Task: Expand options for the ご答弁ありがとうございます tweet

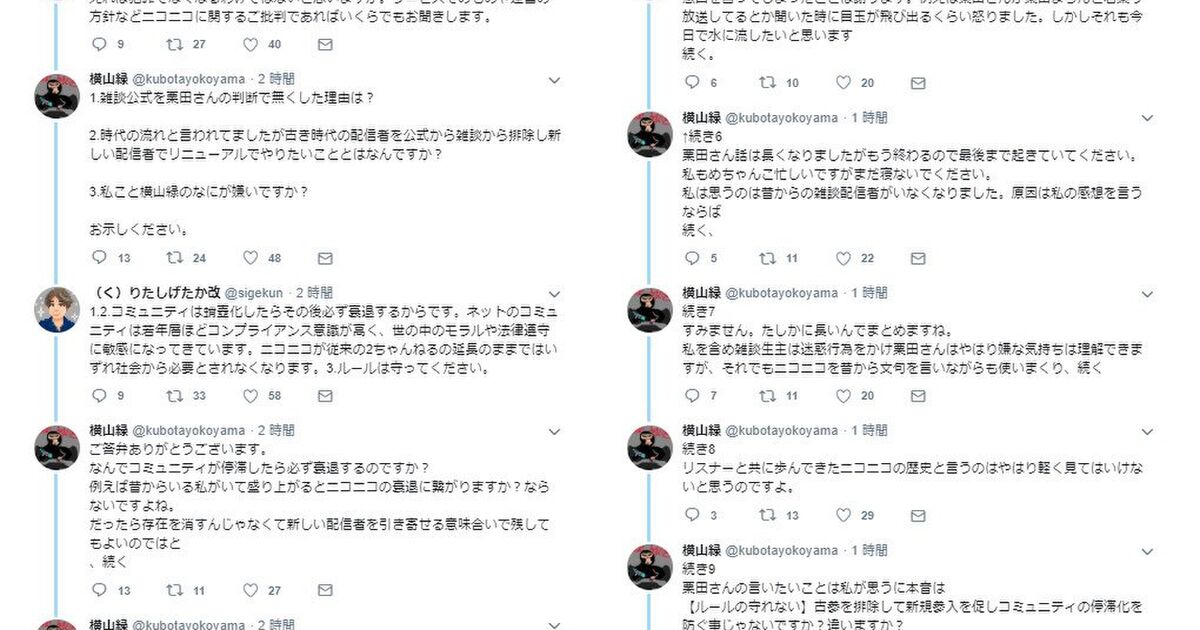Action: coord(555,431)
